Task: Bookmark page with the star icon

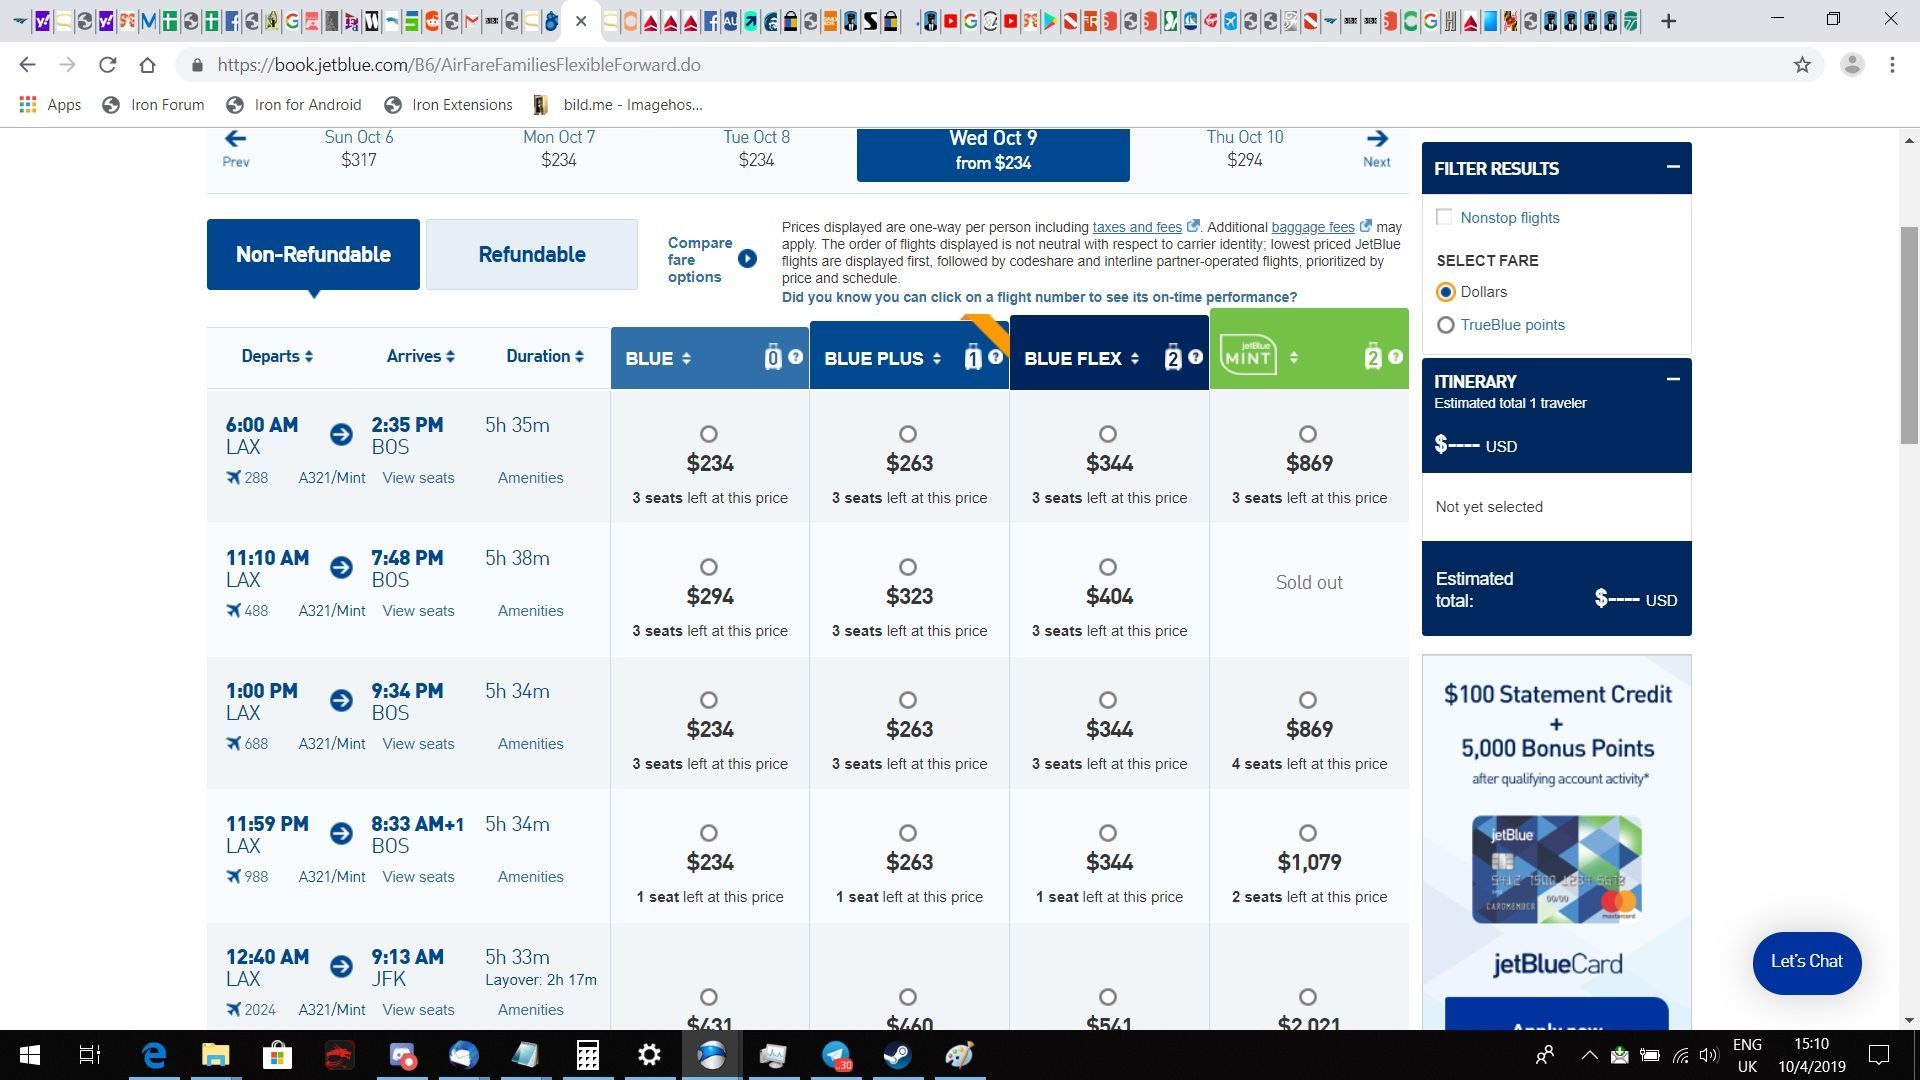Action: [x=1802, y=65]
